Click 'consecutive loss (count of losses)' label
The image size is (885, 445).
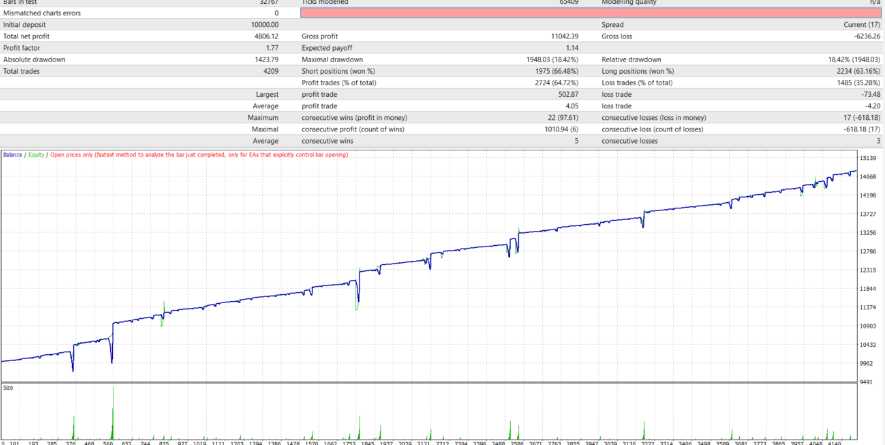pyautogui.click(x=652, y=129)
